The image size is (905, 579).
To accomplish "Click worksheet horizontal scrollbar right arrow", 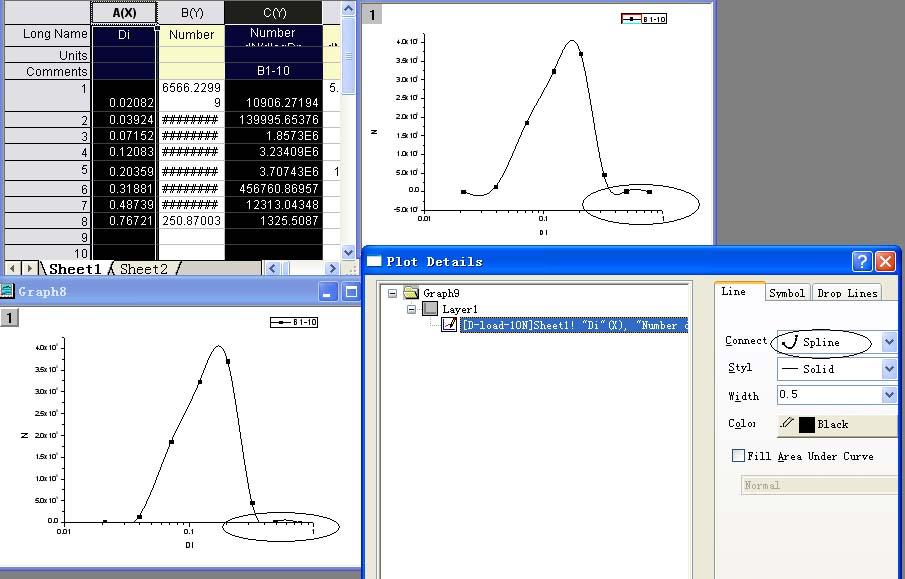I will coord(331,268).
